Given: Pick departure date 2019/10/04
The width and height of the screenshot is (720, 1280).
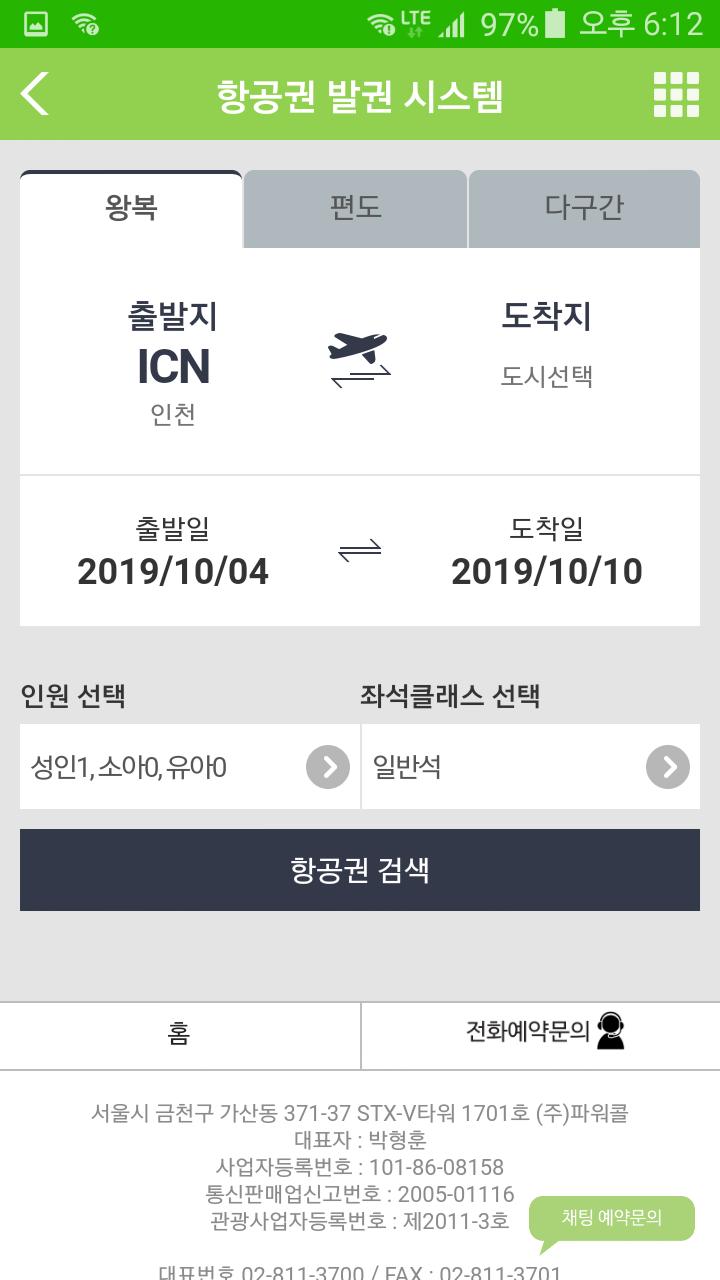Looking at the screenshot, I should tap(173, 553).
